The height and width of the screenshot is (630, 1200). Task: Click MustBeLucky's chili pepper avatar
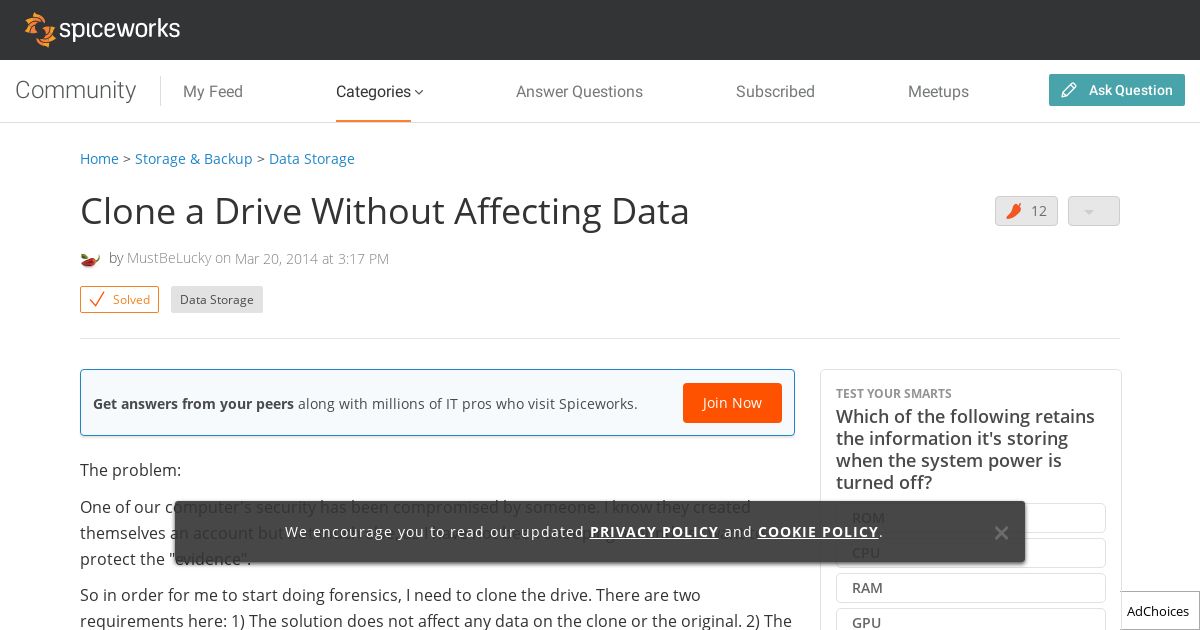coord(90,259)
